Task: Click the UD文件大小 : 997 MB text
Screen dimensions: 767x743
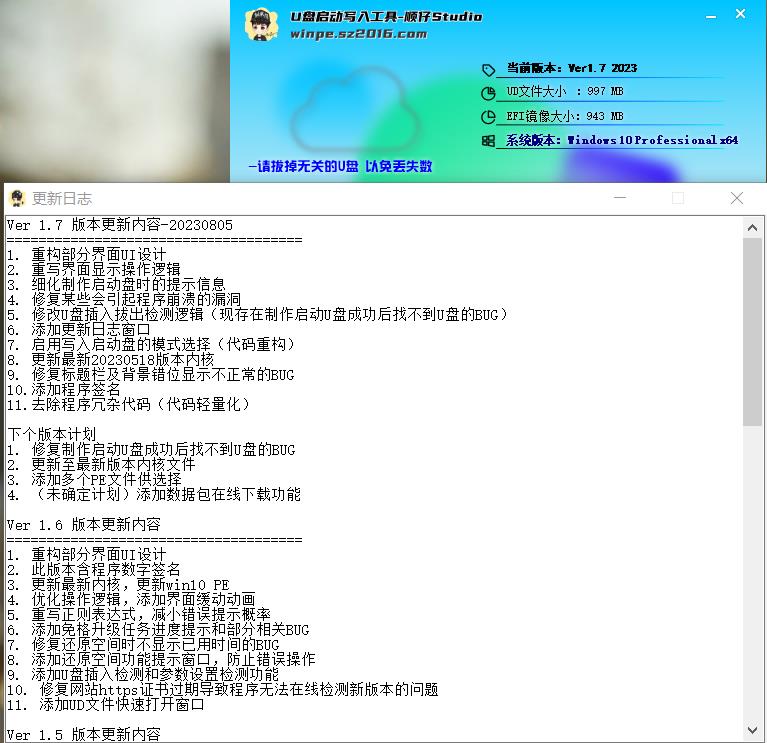Action: pyautogui.click(x=564, y=91)
